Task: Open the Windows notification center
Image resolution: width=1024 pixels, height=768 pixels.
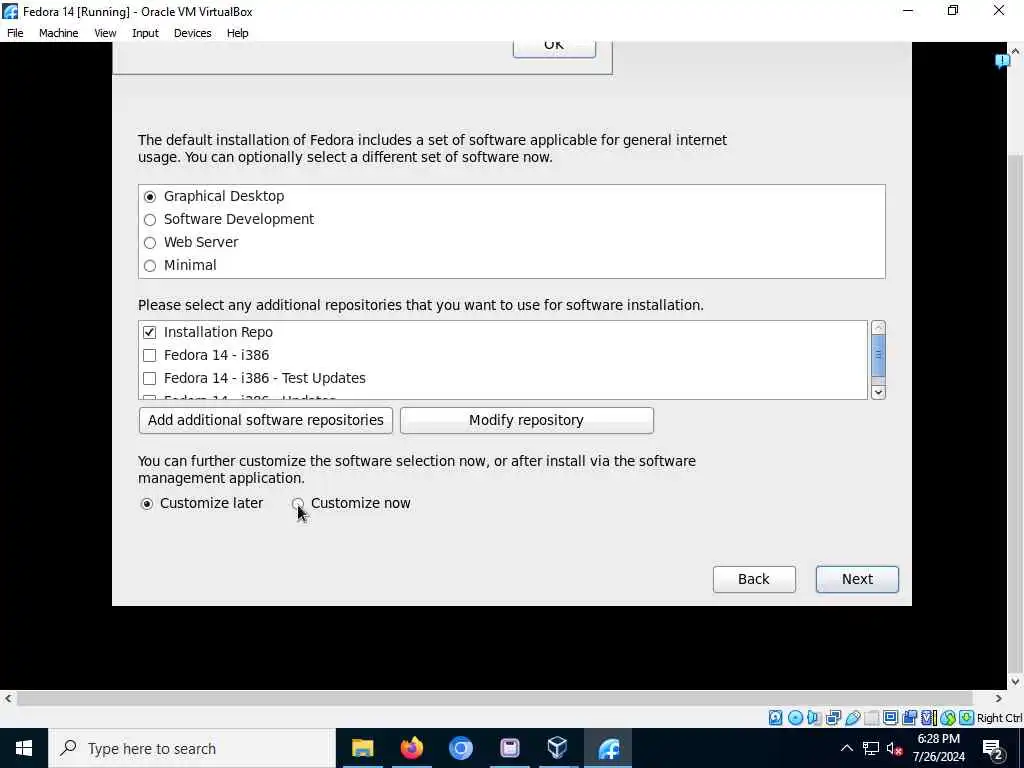Action: coord(993,748)
